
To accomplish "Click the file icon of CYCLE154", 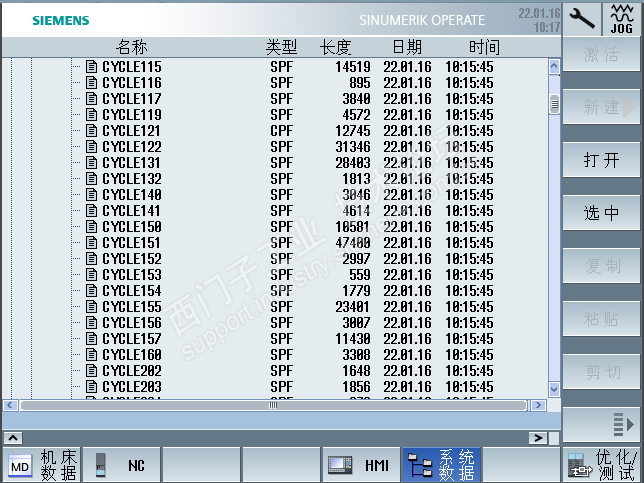I will click(91, 291).
